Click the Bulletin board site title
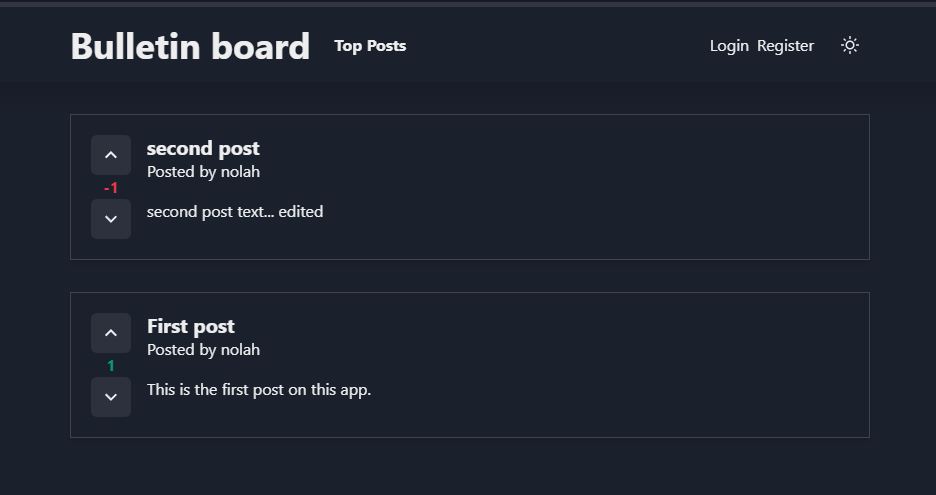Image resolution: width=936 pixels, height=495 pixels. point(190,46)
